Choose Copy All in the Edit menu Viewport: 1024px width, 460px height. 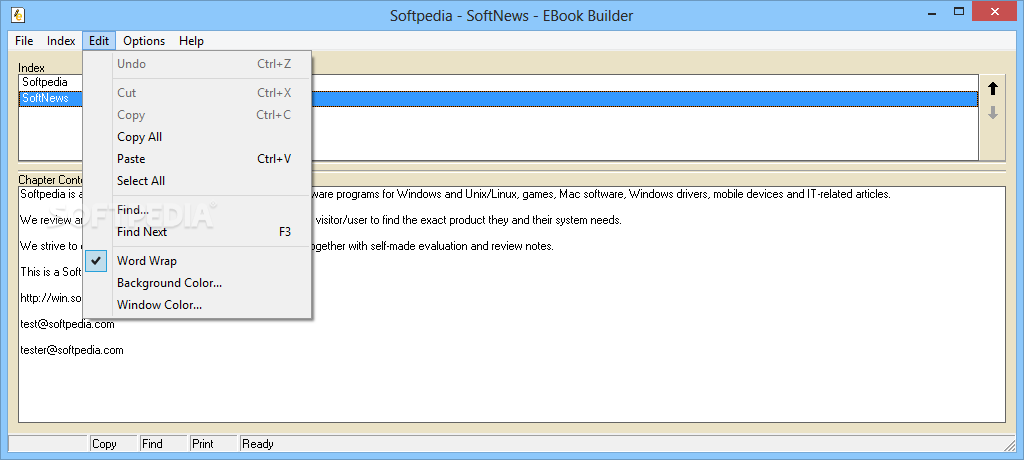[x=197, y=137]
